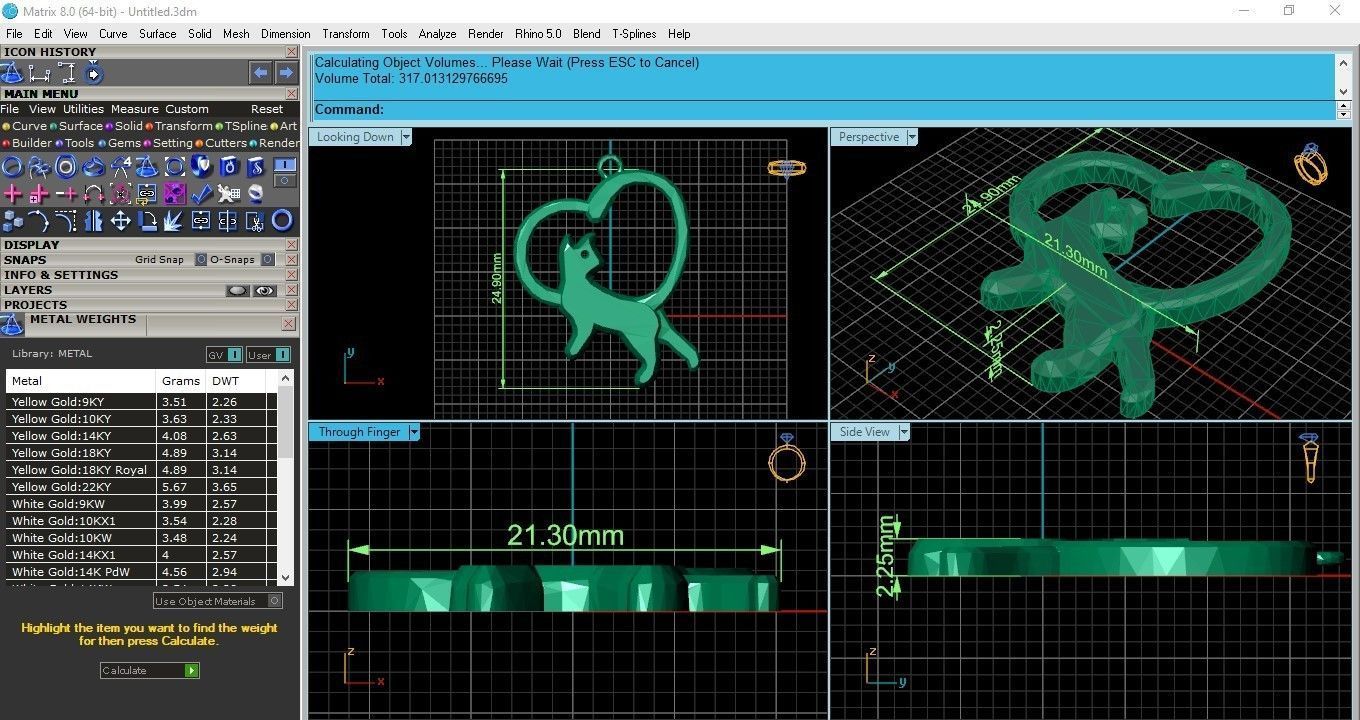The image size is (1360, 720).
Task: Open the Mesh menu
Action: point(236,34)
